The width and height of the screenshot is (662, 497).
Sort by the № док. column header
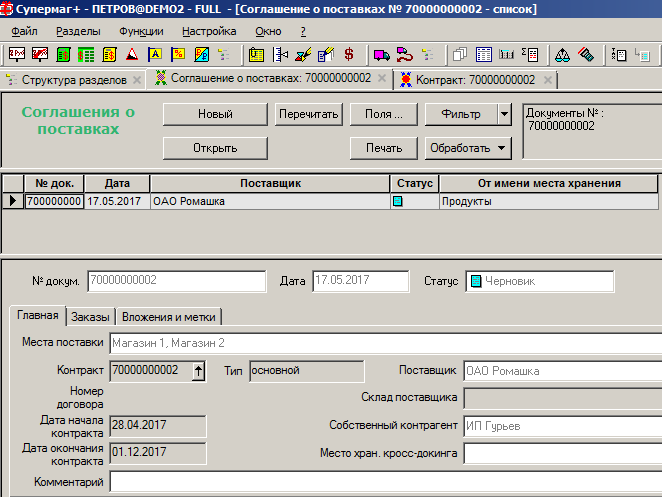click(54, 183)
